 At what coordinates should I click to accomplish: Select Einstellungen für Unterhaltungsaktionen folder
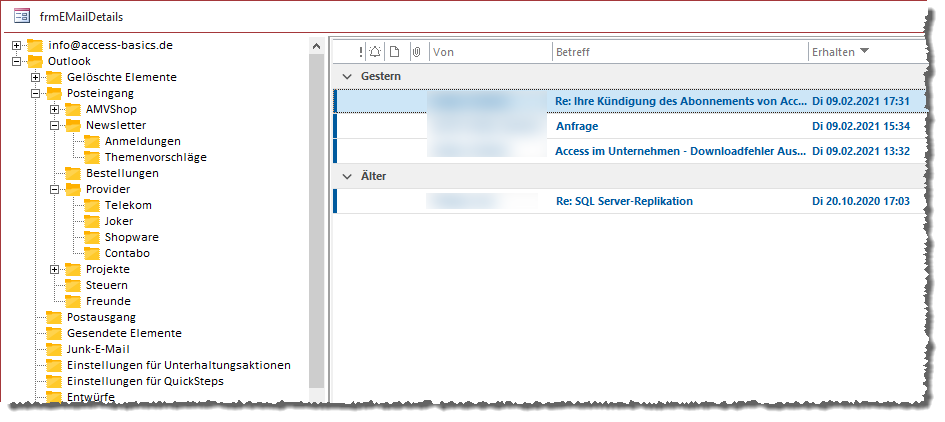tap(179, 365)
